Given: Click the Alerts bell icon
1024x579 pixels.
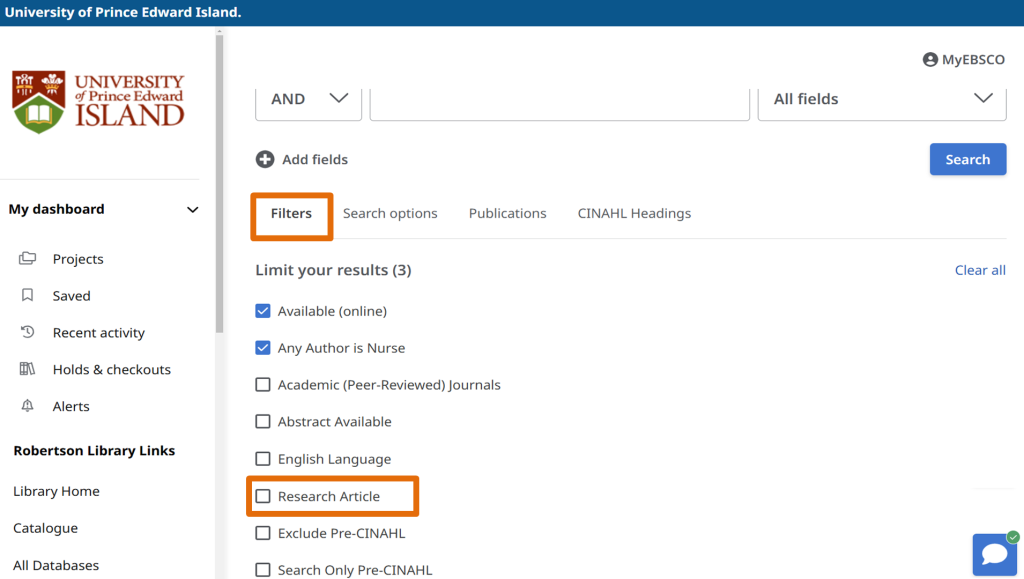Looking at the screenshot, I should point(28,407).
